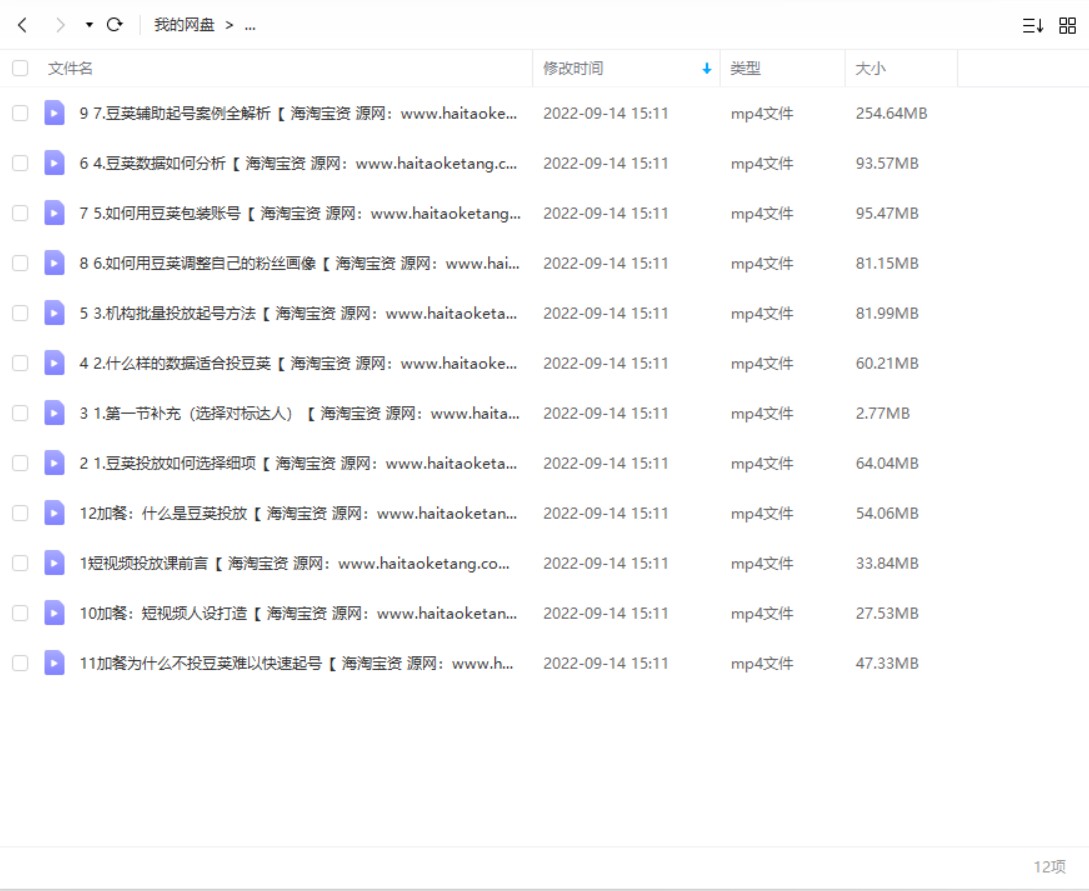Check the box for 6 4.豆荚数据如何分析
Screen dimensions: 1089x891
coord(20,163)
